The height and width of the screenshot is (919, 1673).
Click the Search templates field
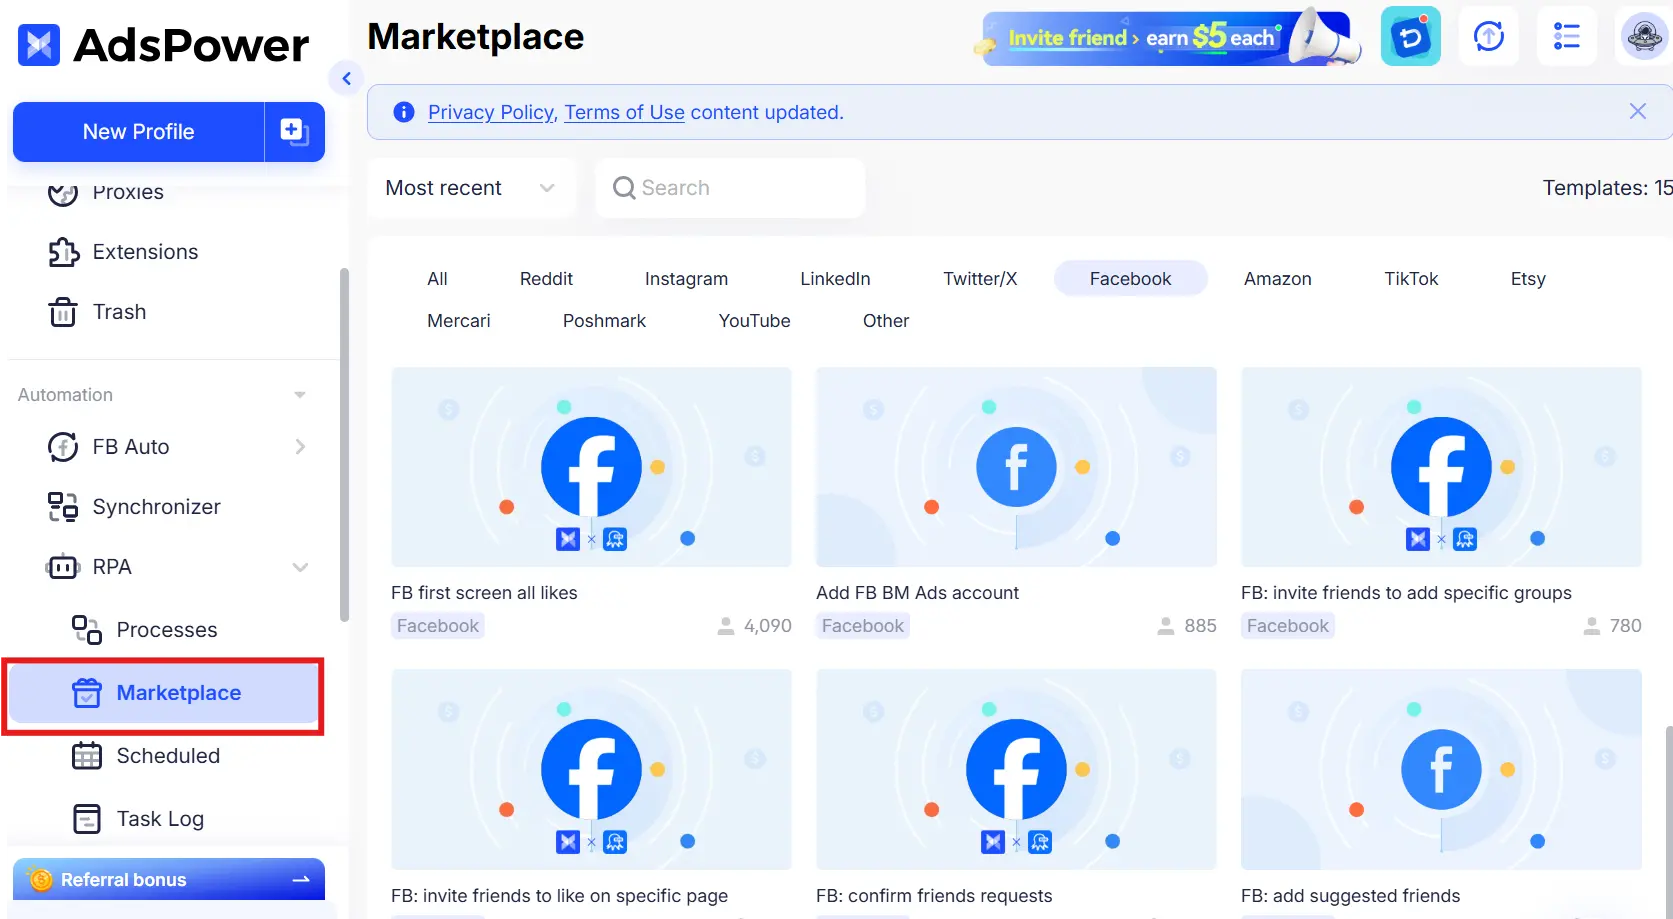tap(730, 188)
